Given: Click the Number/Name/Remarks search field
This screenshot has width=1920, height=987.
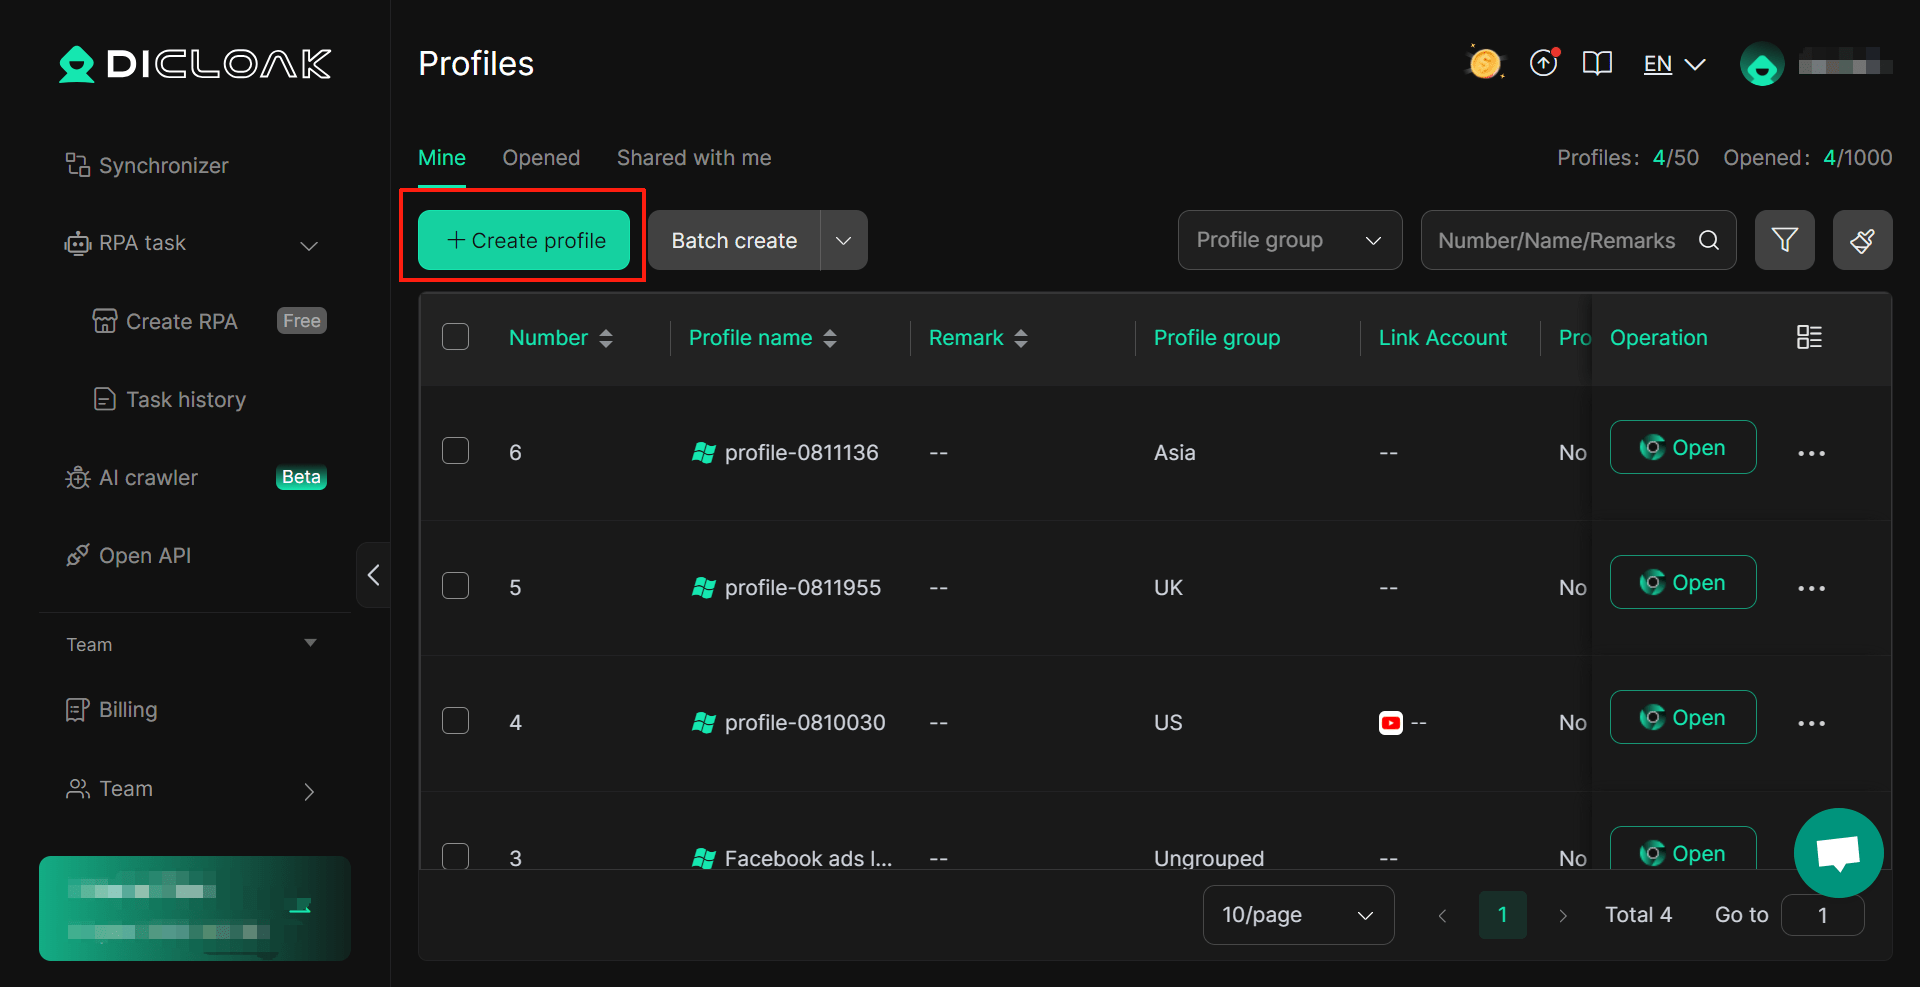Looking at the screenshot, I should (1557, 240).
